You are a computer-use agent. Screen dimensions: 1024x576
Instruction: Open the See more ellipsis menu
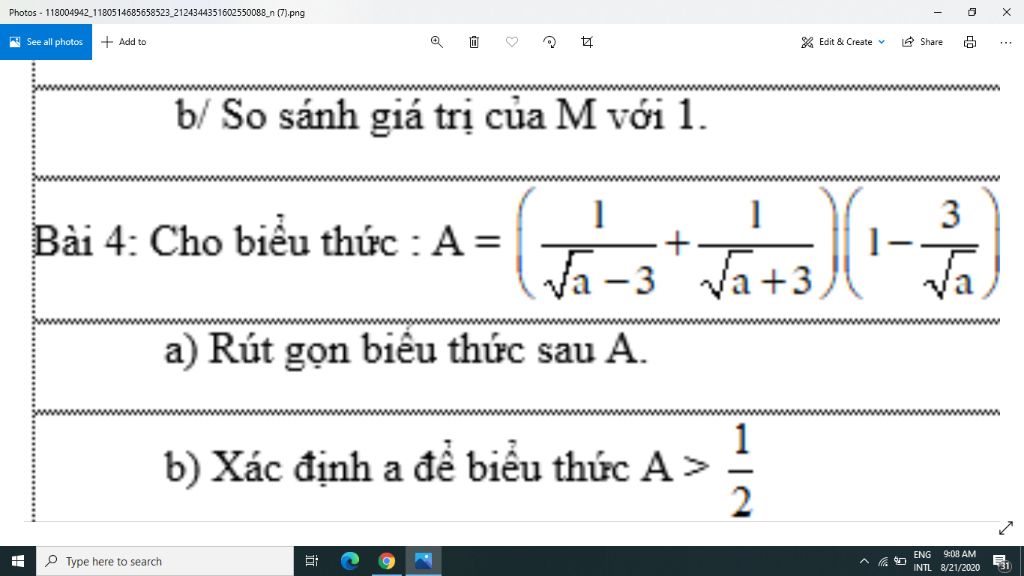click(1006, 42)
